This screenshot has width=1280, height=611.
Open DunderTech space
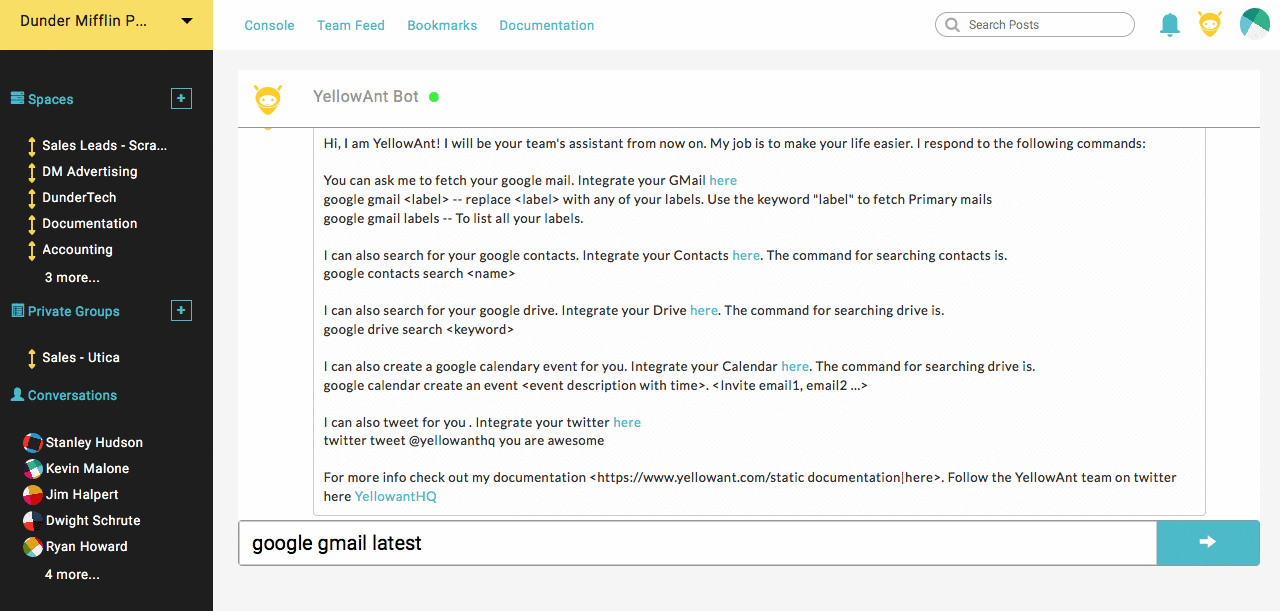[79, 197]
